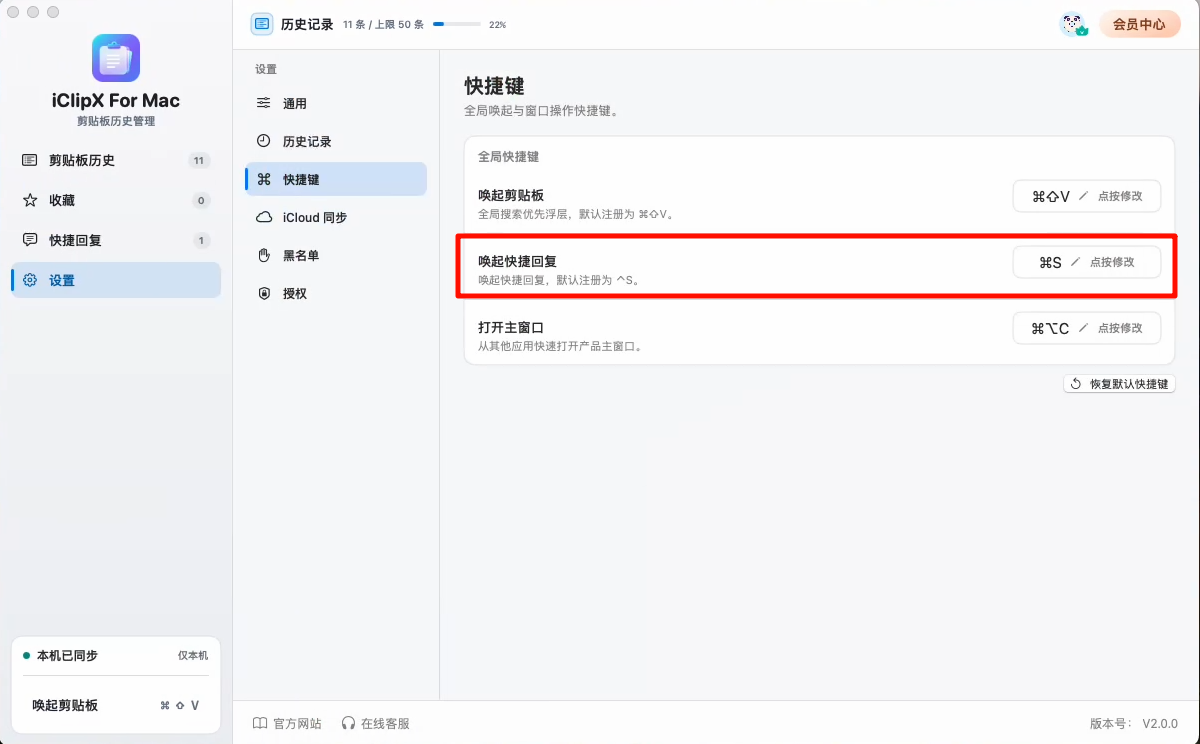This screenshot has width=1200, height=744.
Task: Click pencil icon in 打开主窗口 shortcut
Action: [1083, 328]
